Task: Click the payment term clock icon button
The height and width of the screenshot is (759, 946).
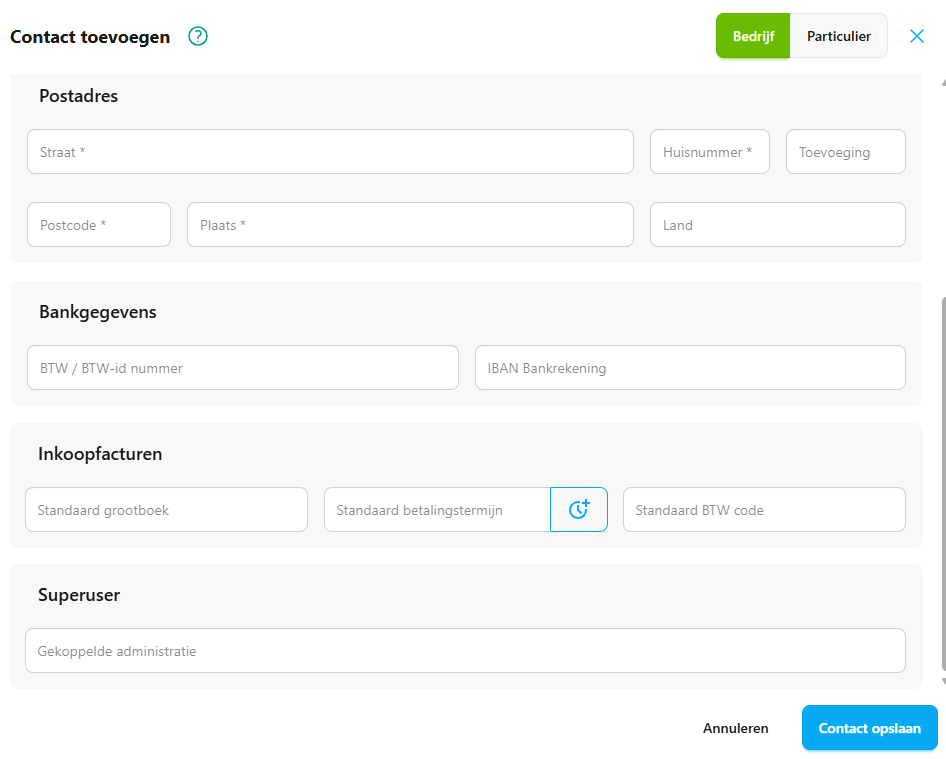Action: click(x=579, y=509)
